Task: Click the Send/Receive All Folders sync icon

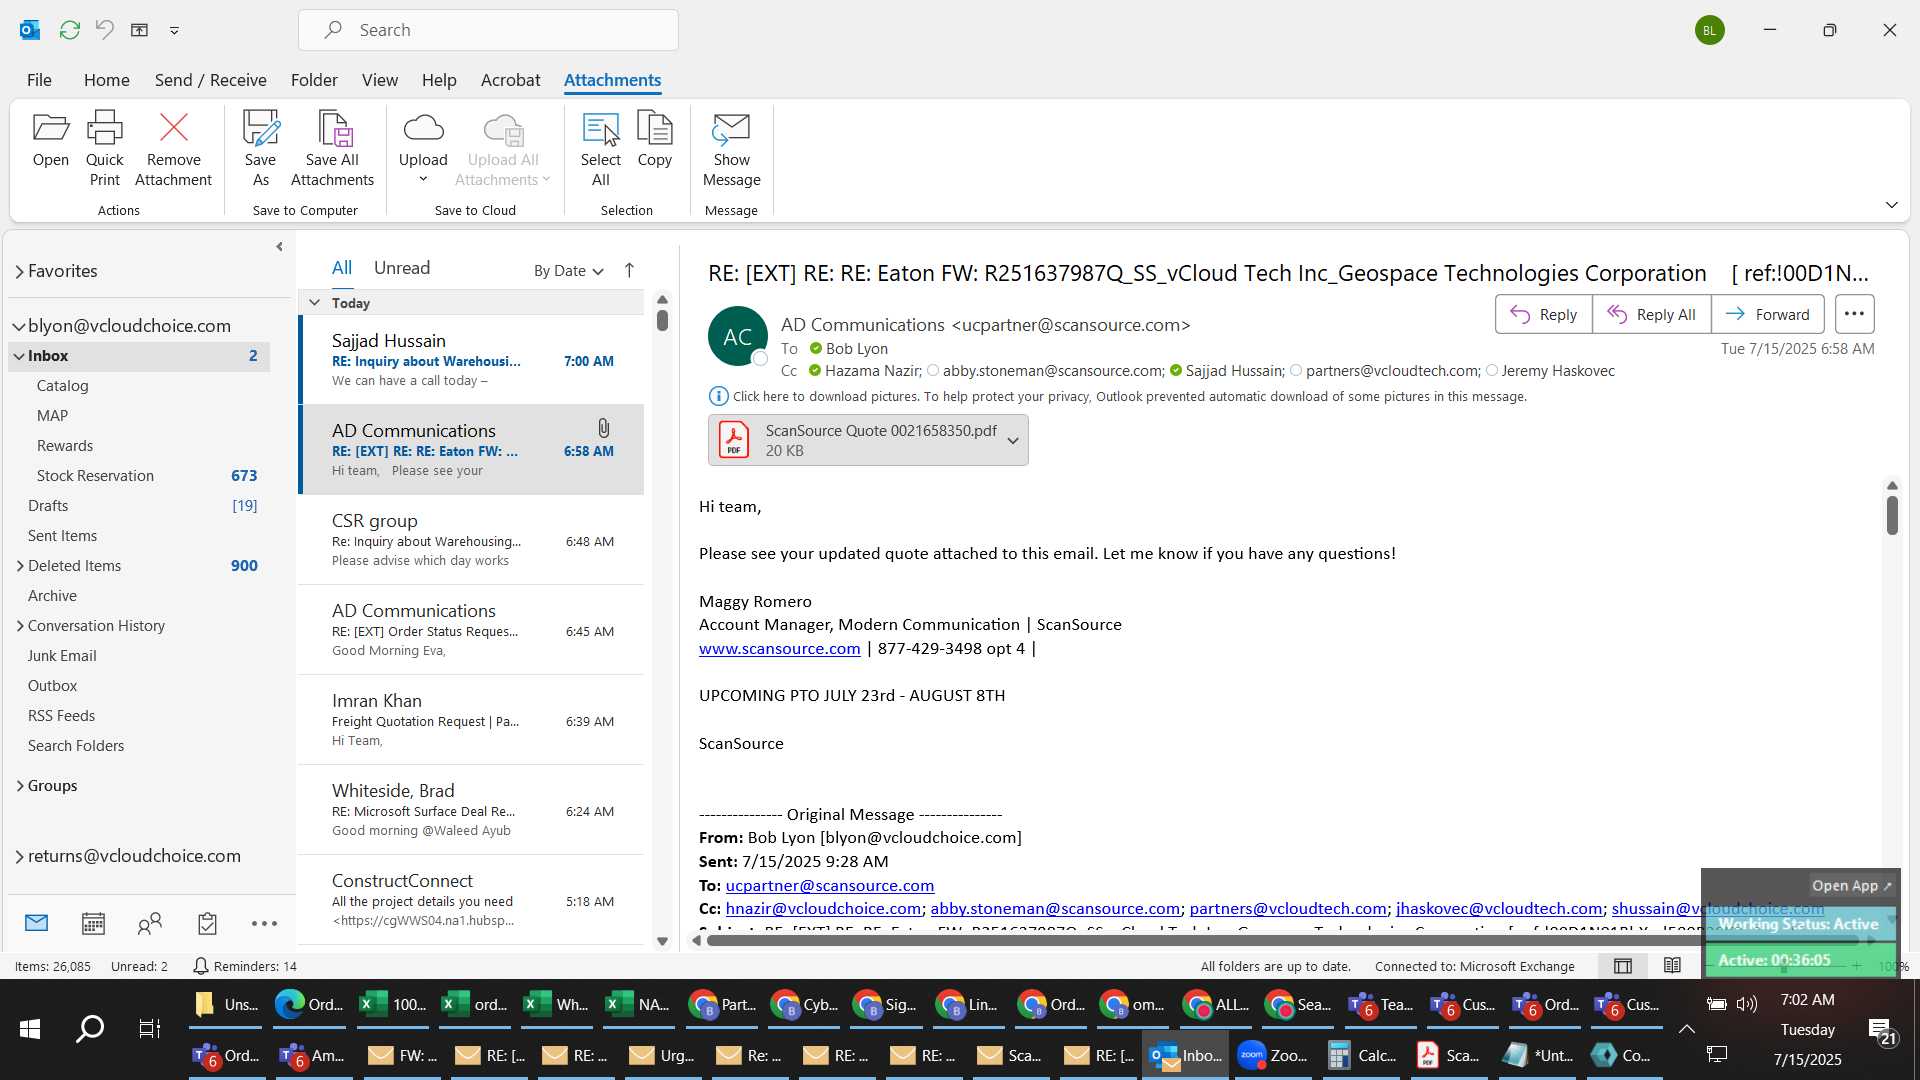Action: coord(69,30)
